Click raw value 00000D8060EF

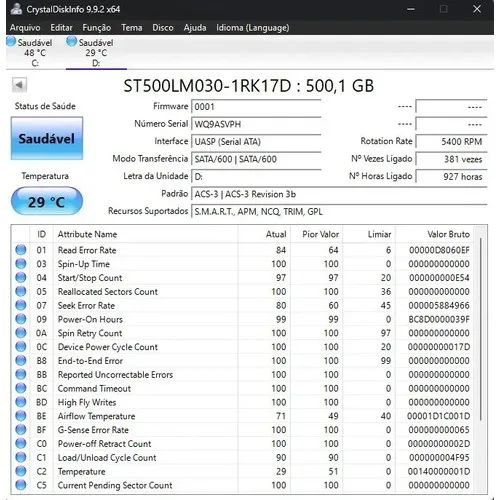(x=439, y=250)
